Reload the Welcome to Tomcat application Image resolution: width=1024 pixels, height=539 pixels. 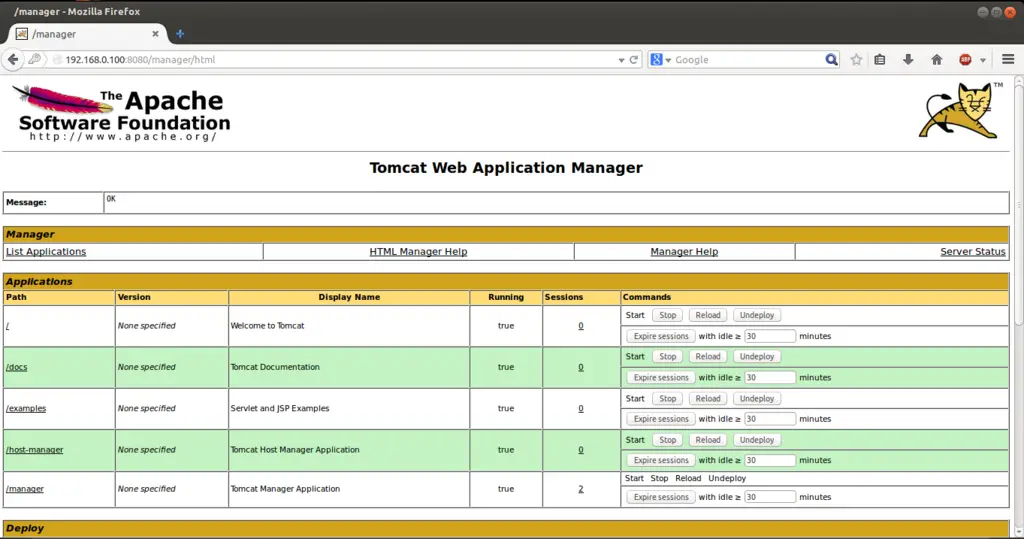coord(707,315)
